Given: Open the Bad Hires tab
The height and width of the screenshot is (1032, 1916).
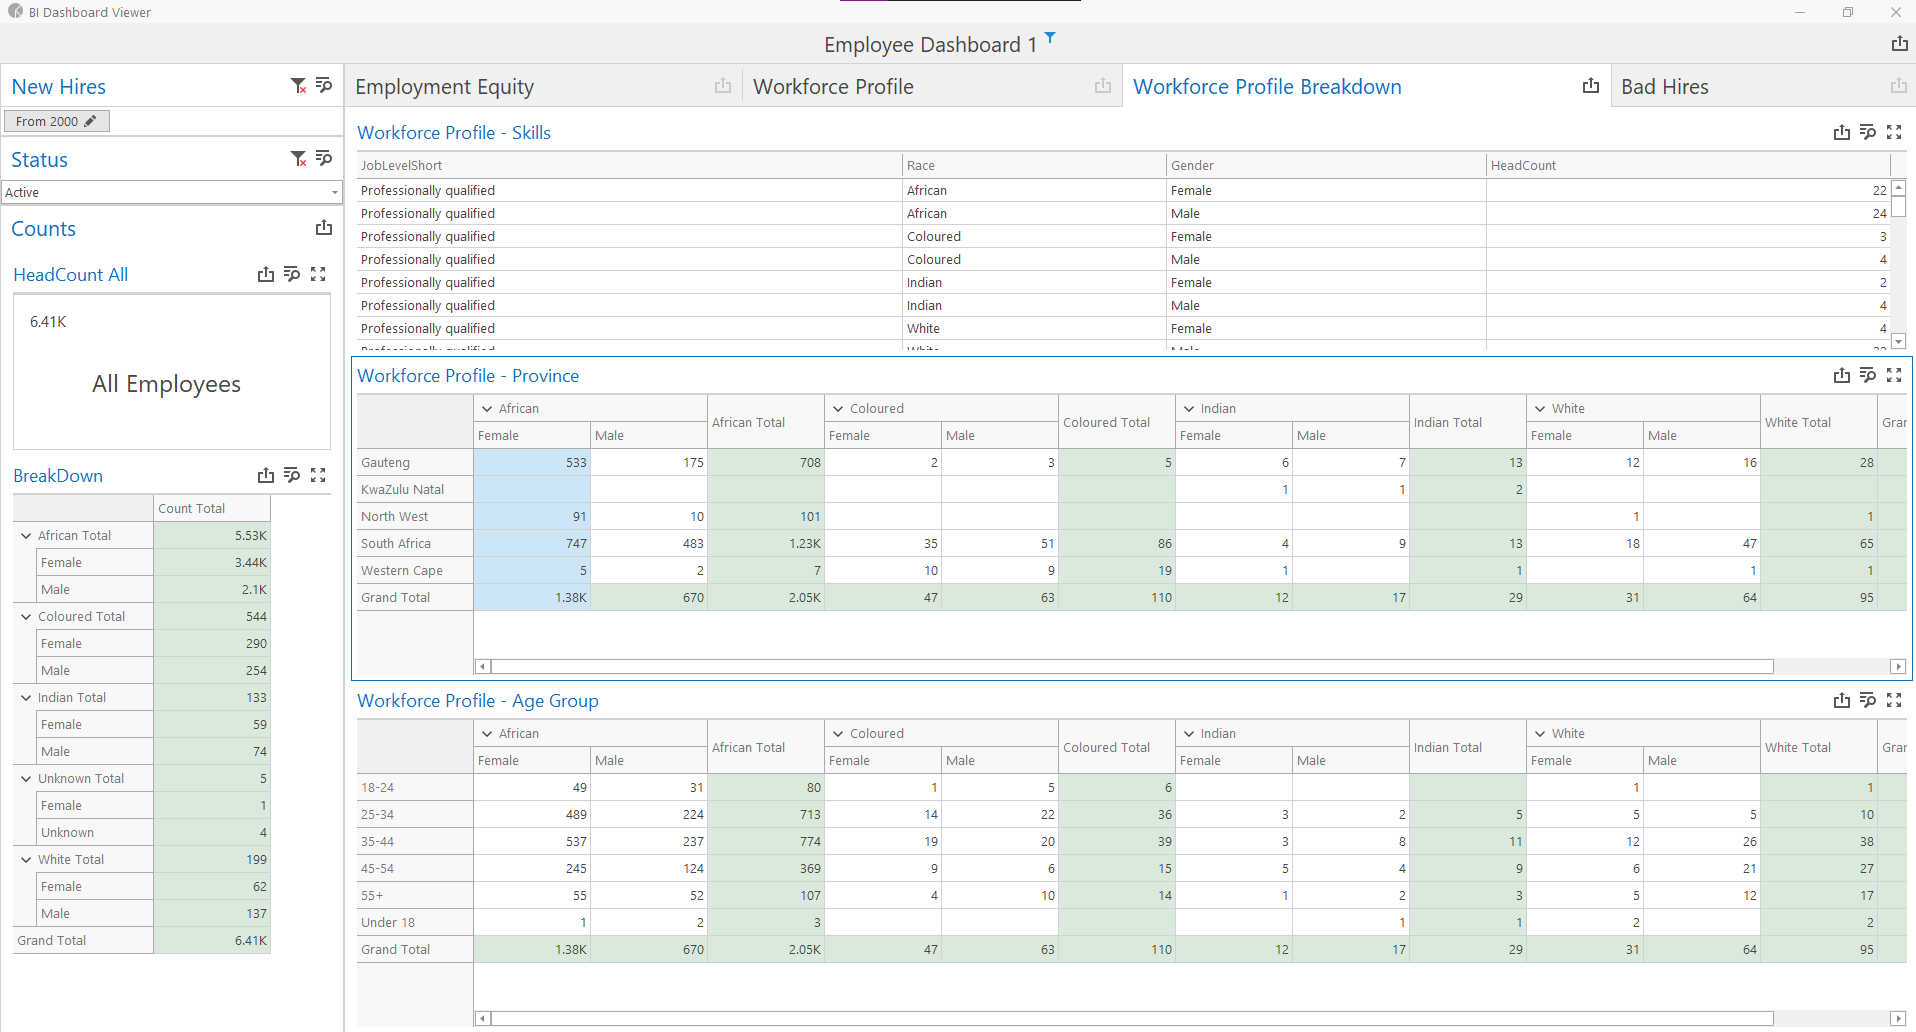Looking at the screenshot, I should [x=1664, y=87].
